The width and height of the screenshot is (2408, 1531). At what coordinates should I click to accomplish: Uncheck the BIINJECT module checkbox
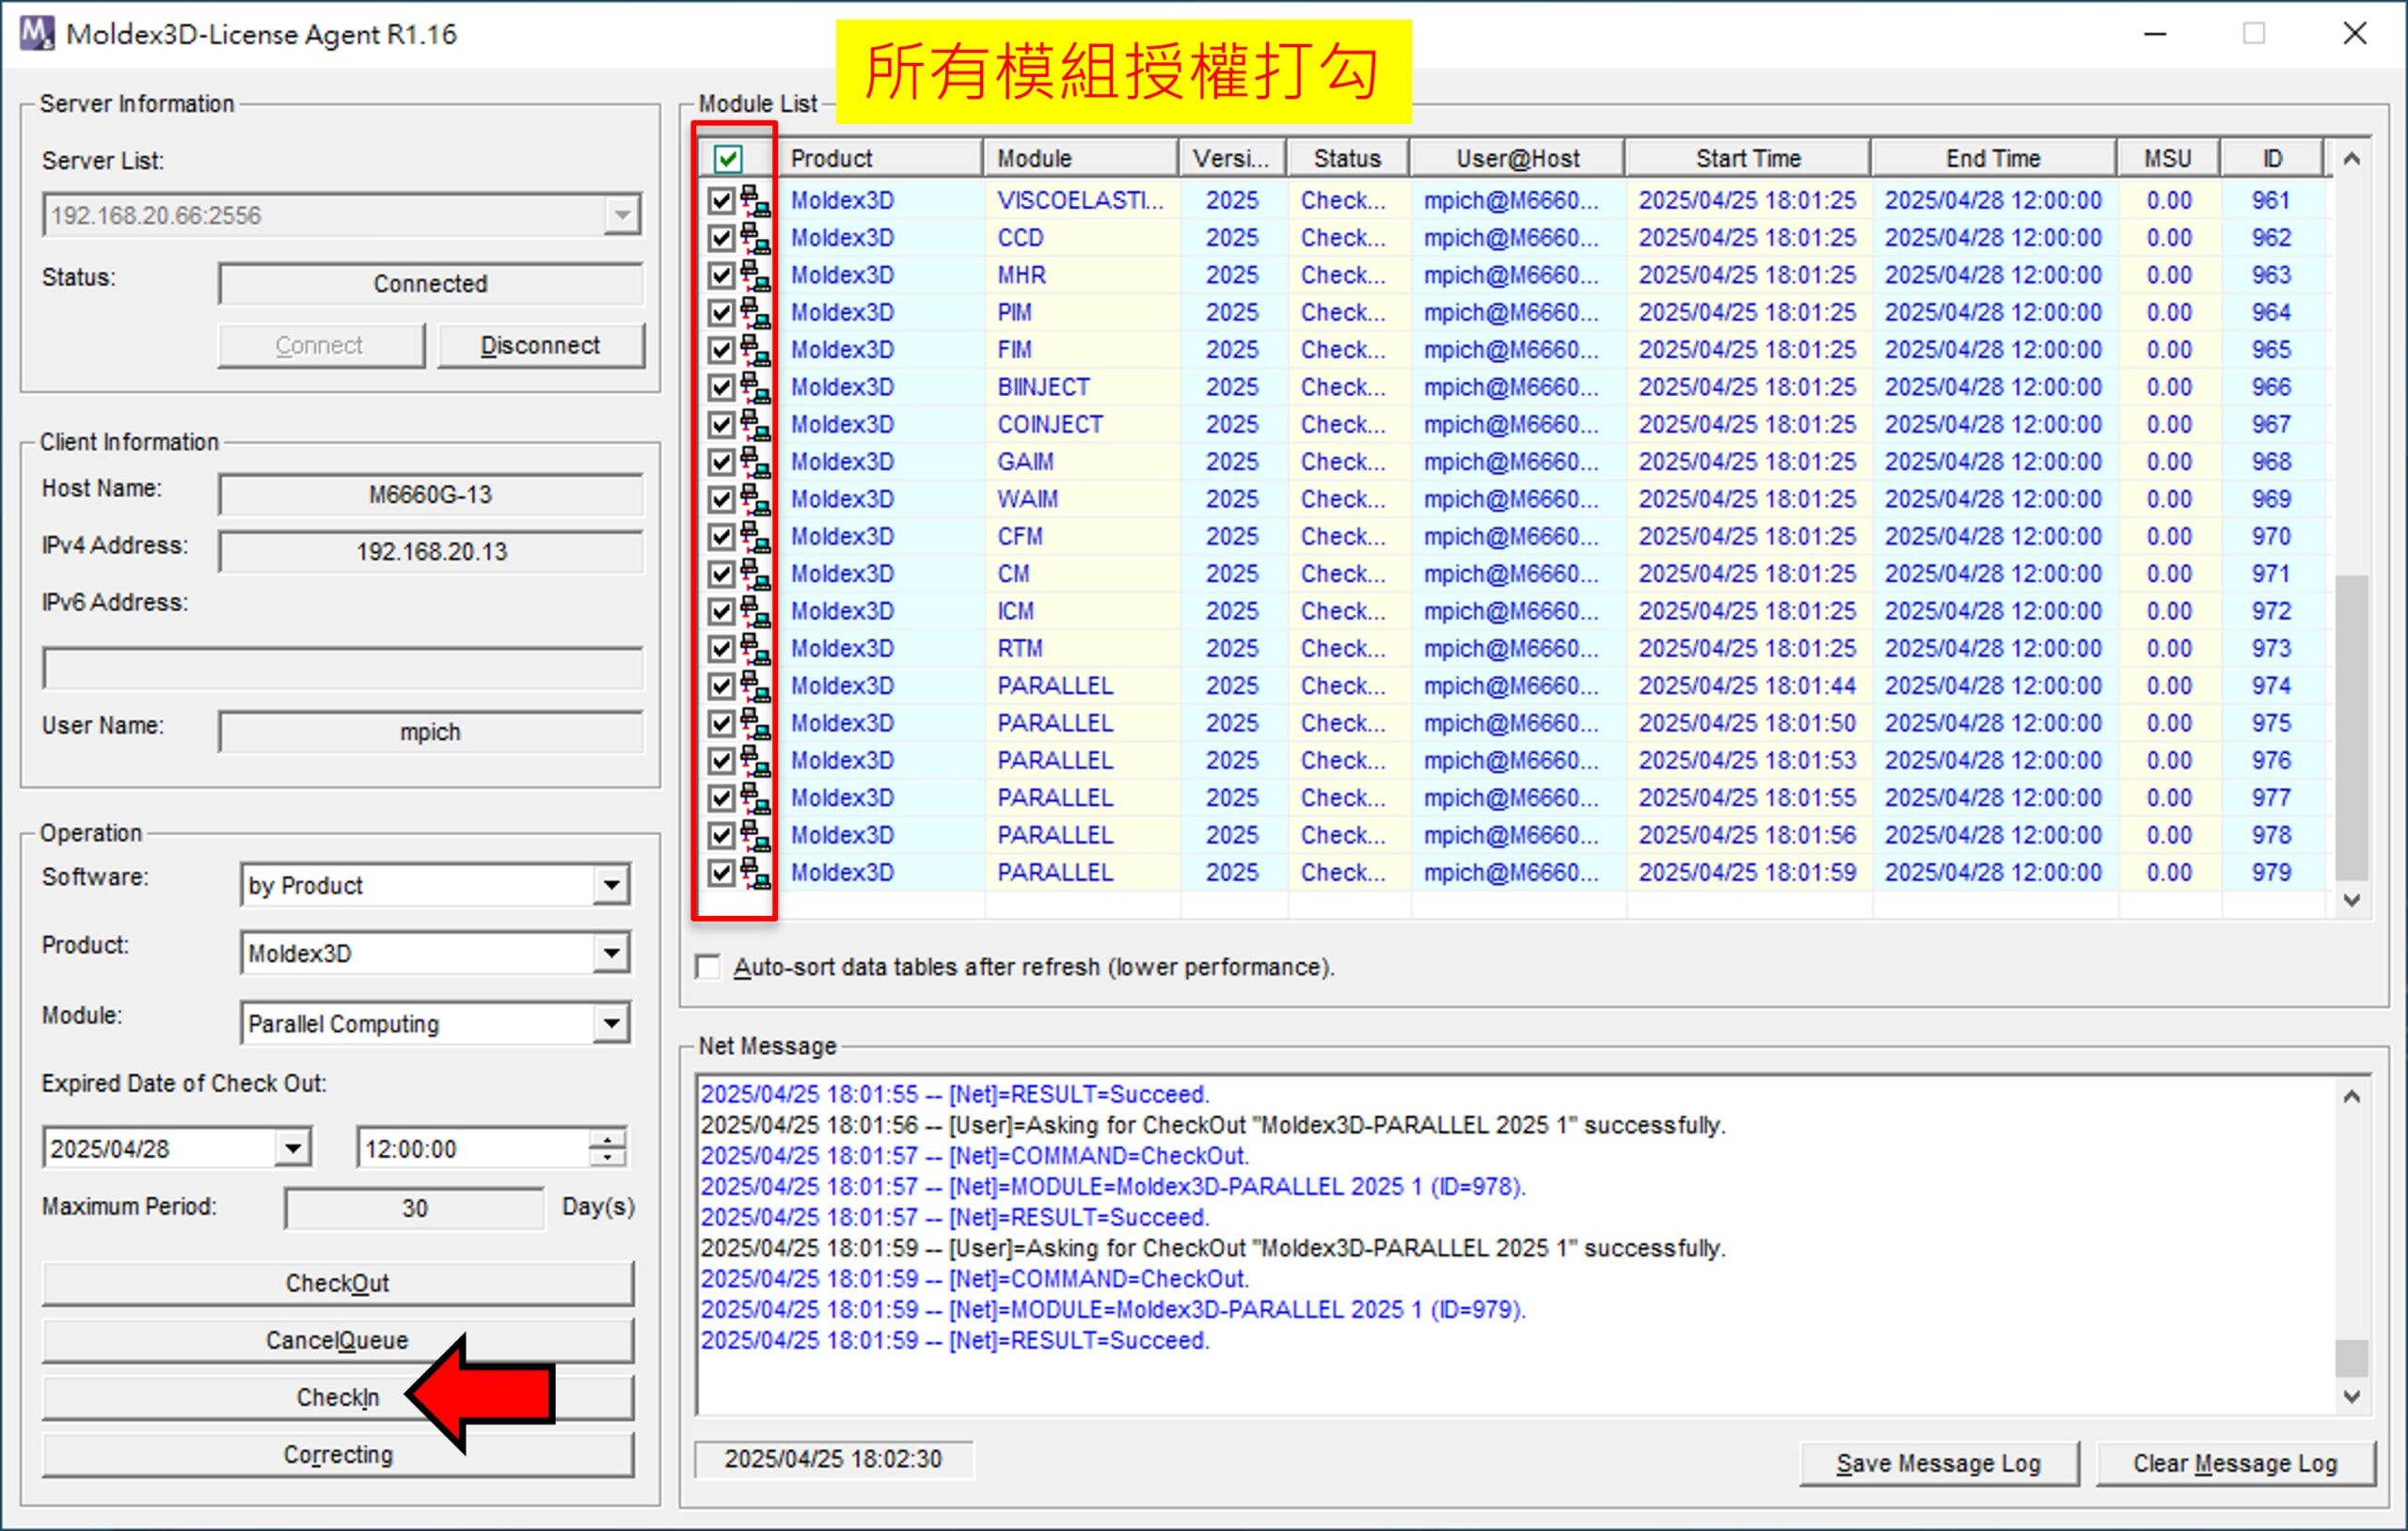(721, 387)
